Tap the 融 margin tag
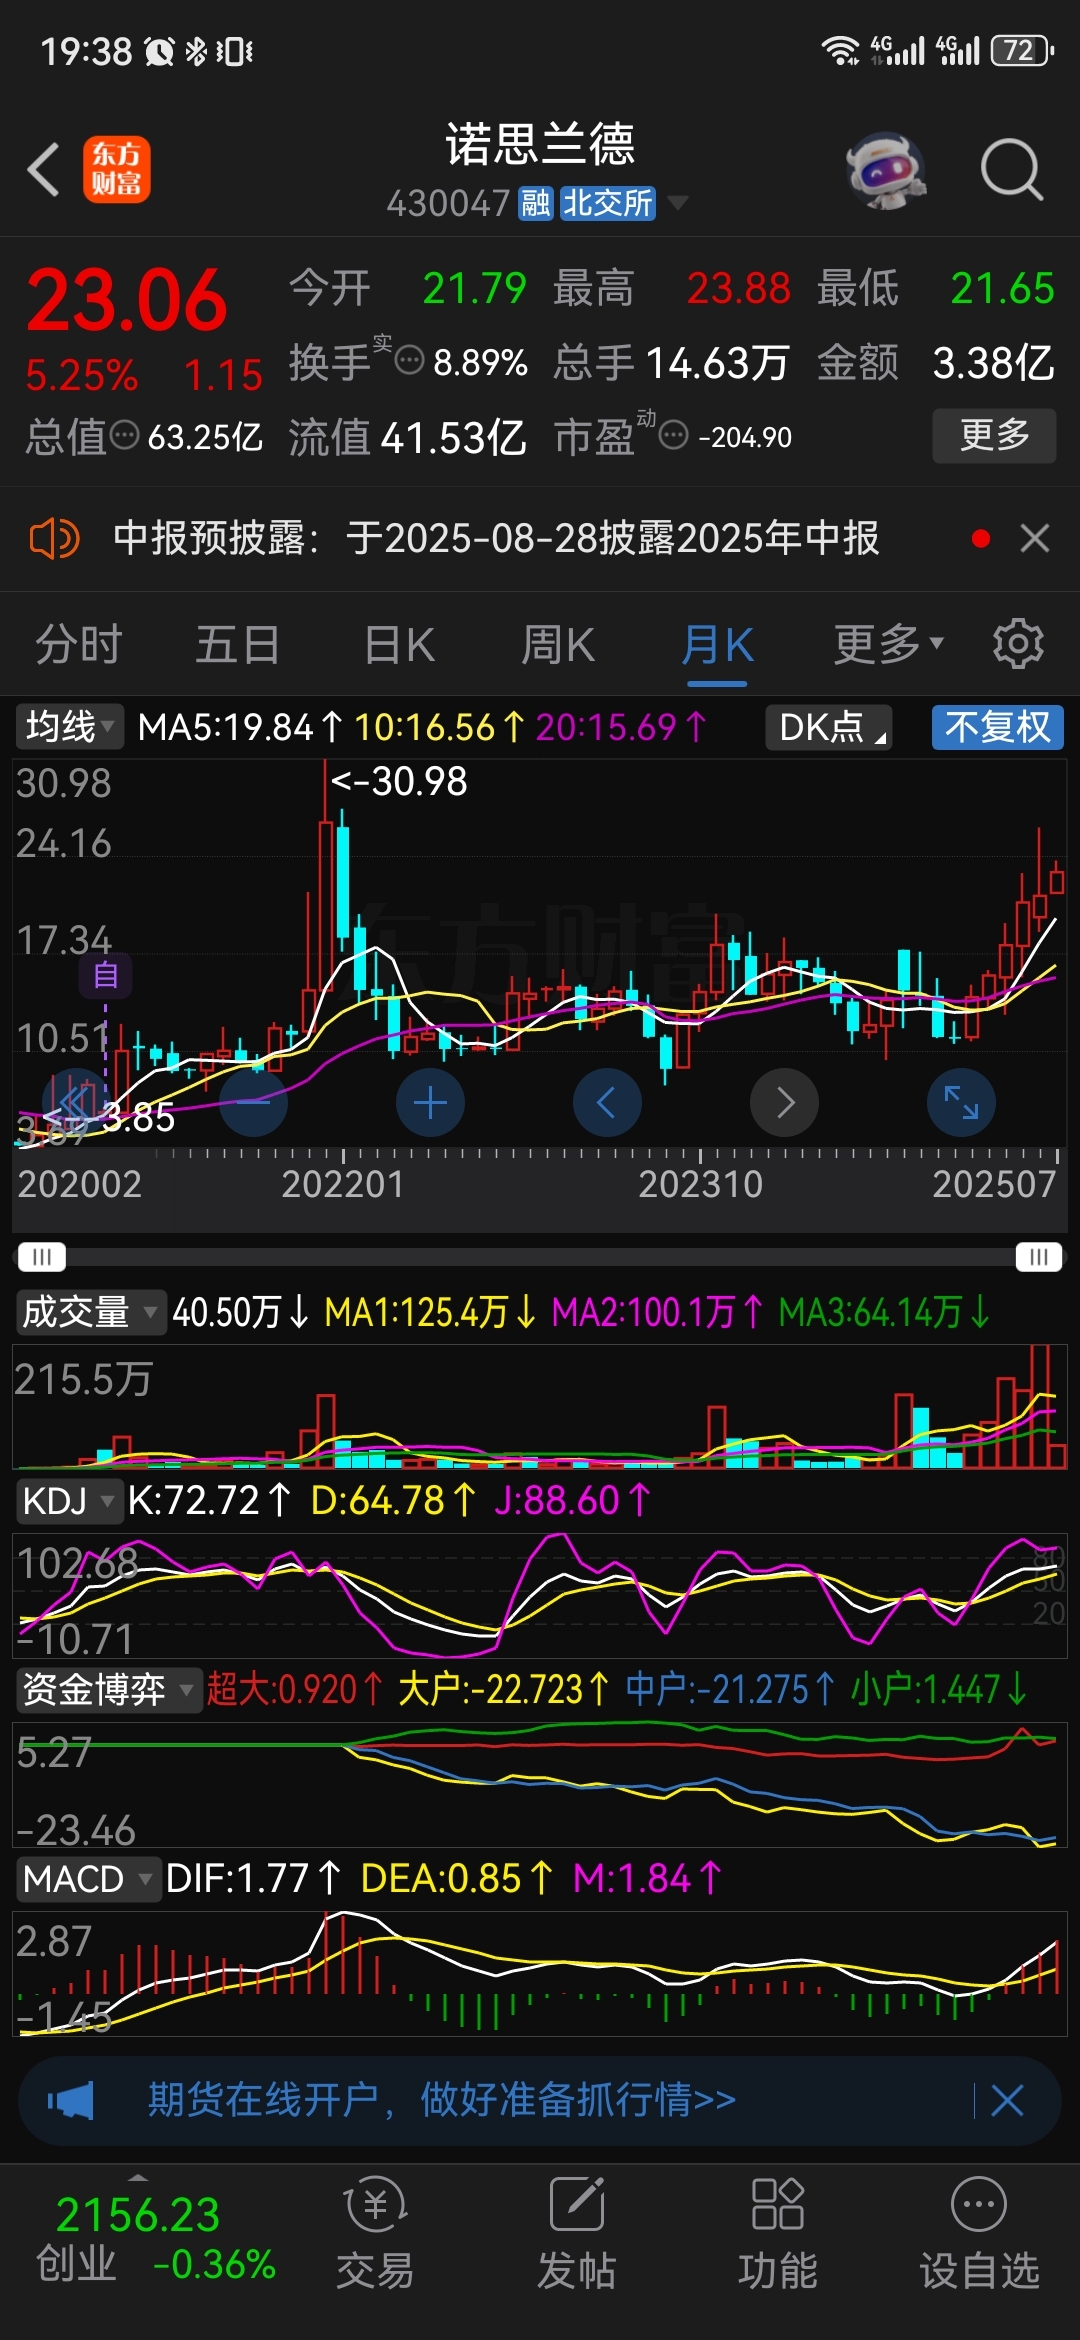1080x2340 pixels. (535, 203)
